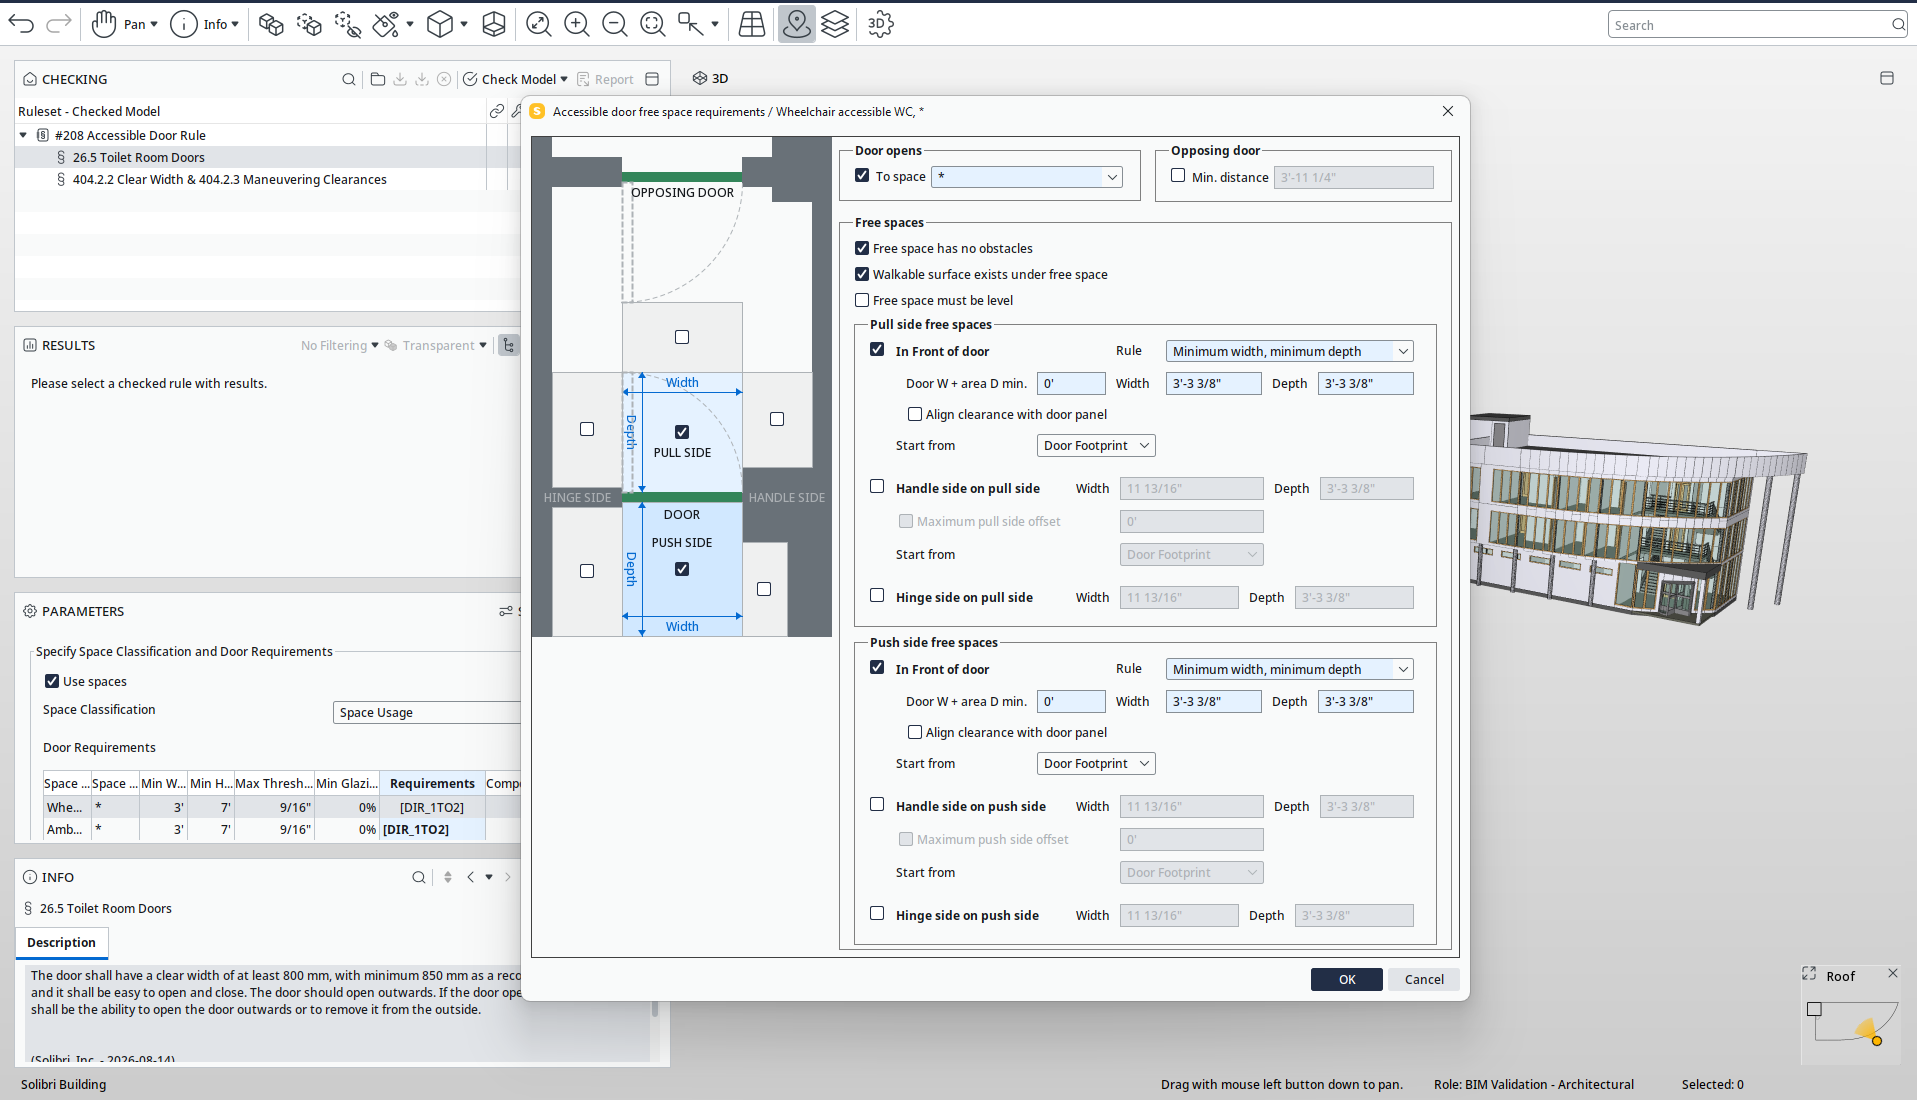Viewport: 1917px width, 1100px height.
Task: Click the maximize icon in 3D view corner
Action: 1887,78
